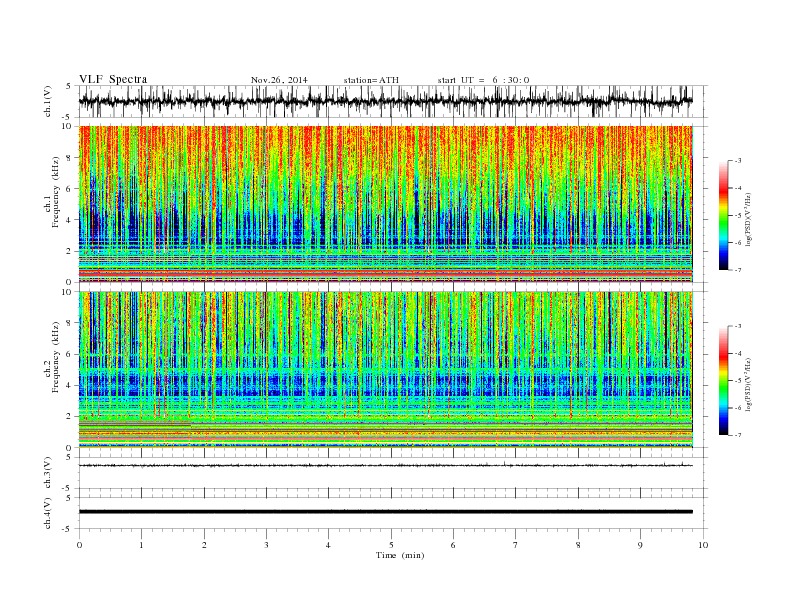
Task: Click the "station=ATH" header label
Action: (x=371, y=80)
